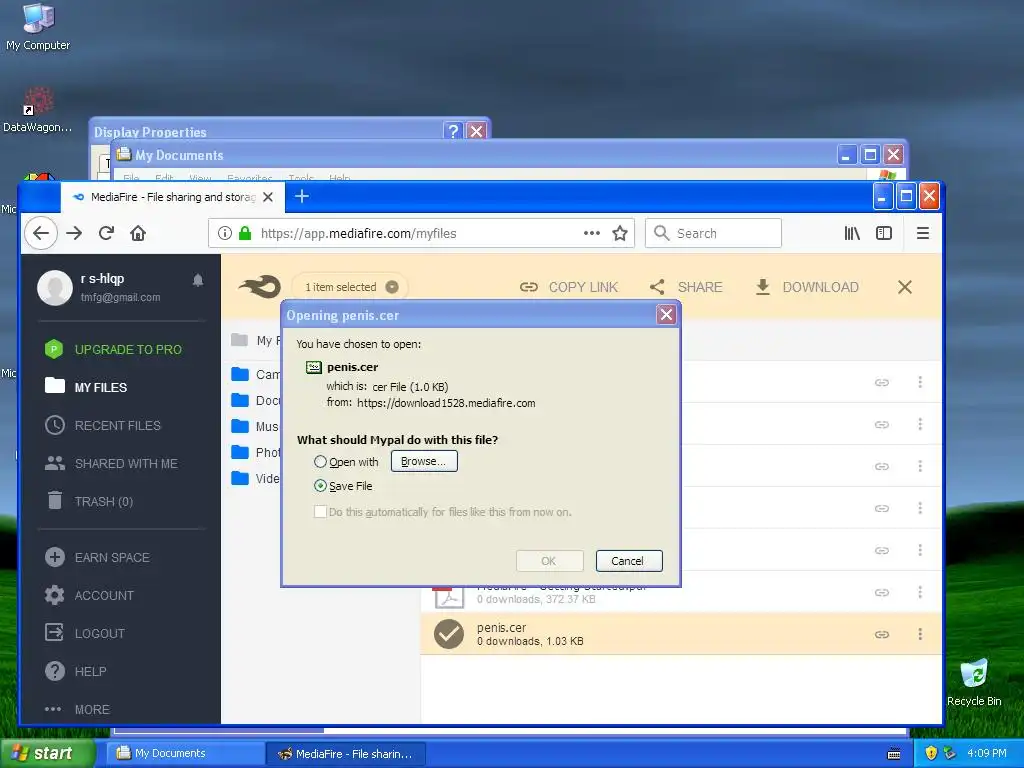Uncheck the penis.cer row checkmark
Image resolution: width=1024 pixels, height=768 pixels.
(x=449, y=633)
